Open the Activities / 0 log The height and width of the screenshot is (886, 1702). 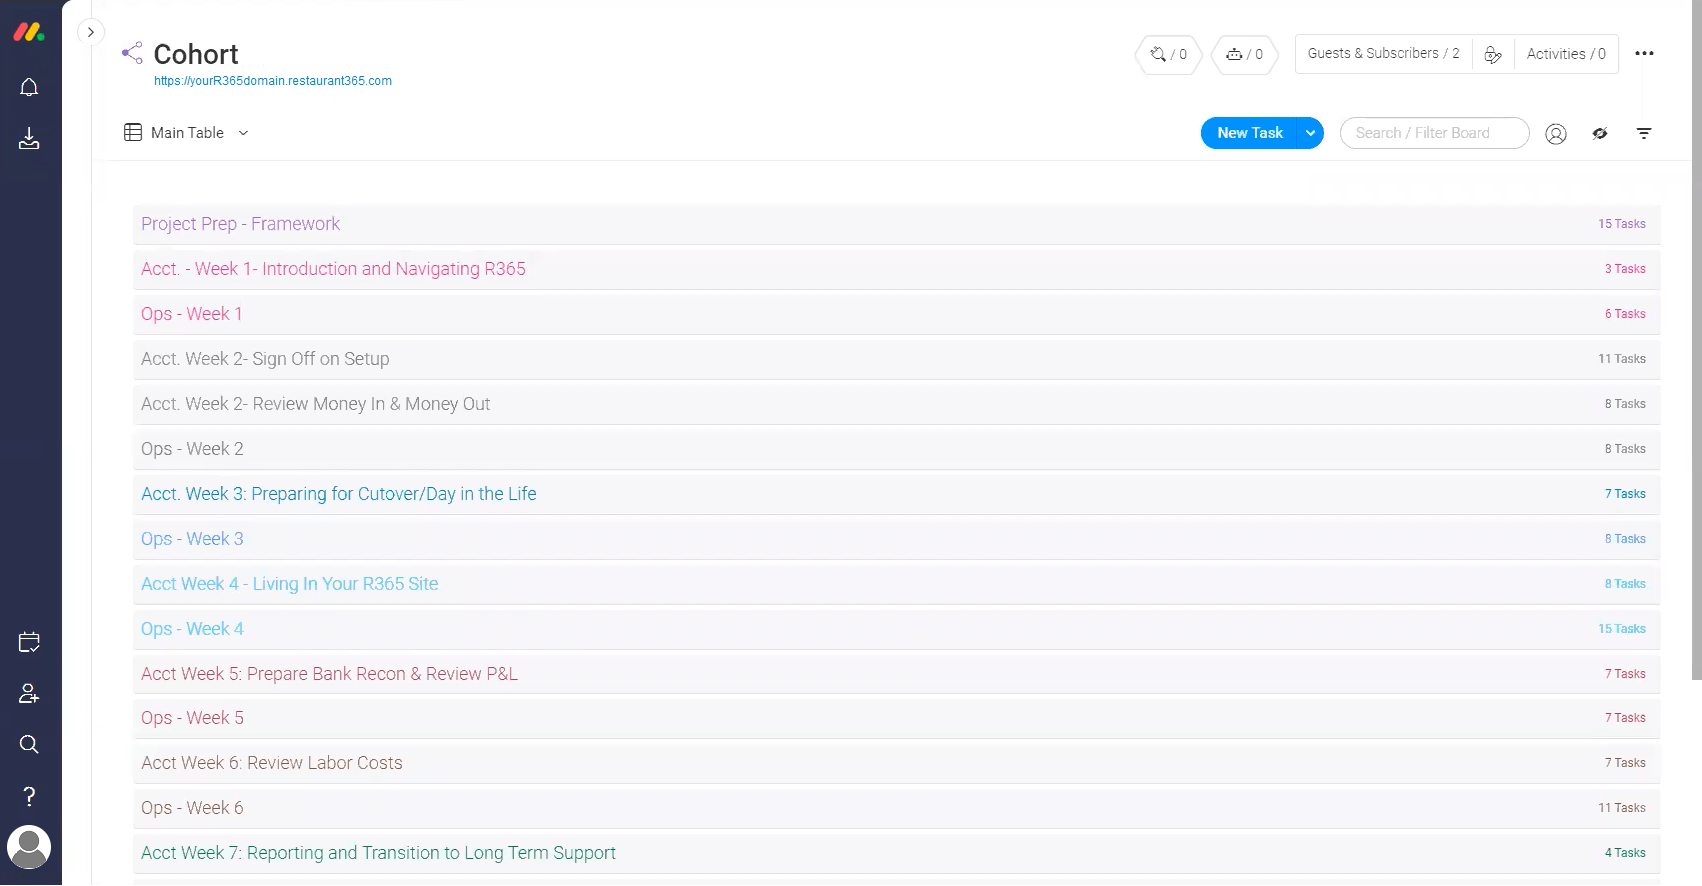tap(1566, 54)
